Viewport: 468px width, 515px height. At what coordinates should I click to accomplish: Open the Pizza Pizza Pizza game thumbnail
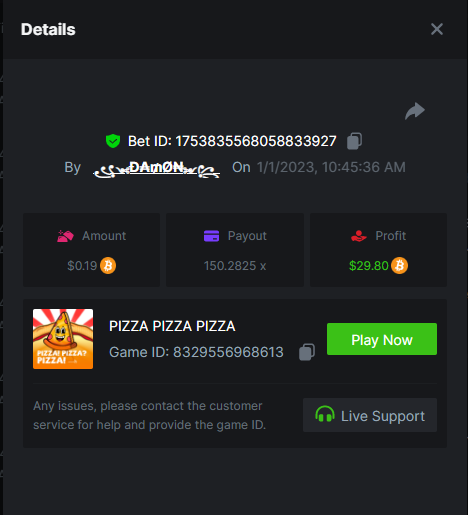(63, 339)
